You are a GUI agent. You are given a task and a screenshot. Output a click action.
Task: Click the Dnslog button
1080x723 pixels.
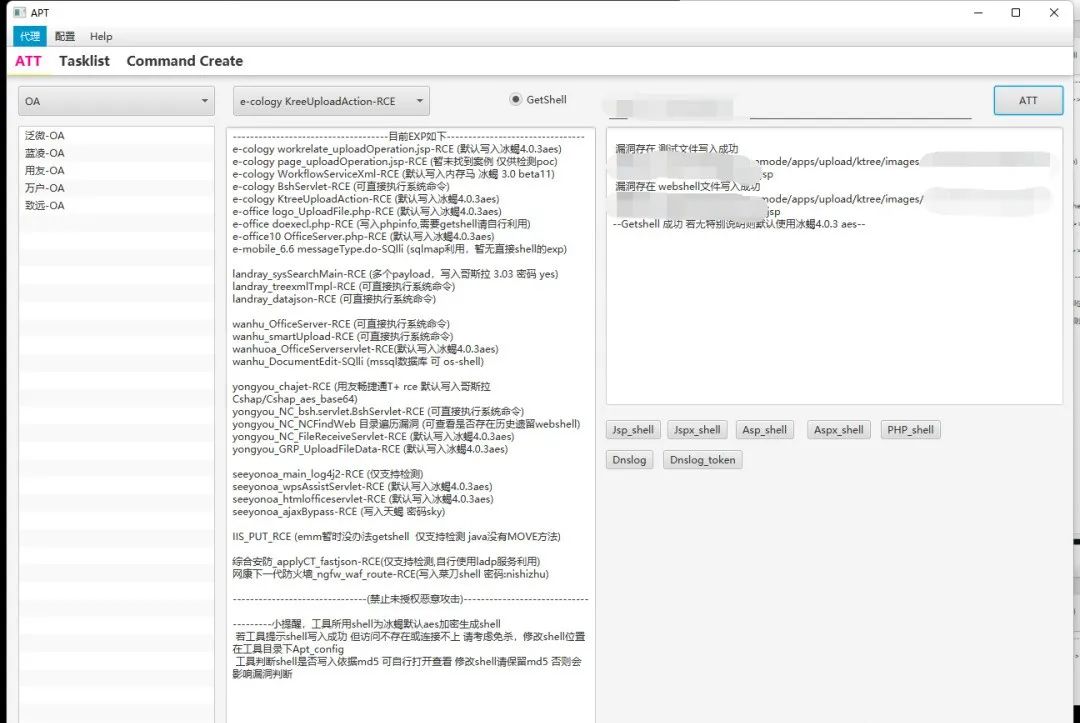point(630,459)
